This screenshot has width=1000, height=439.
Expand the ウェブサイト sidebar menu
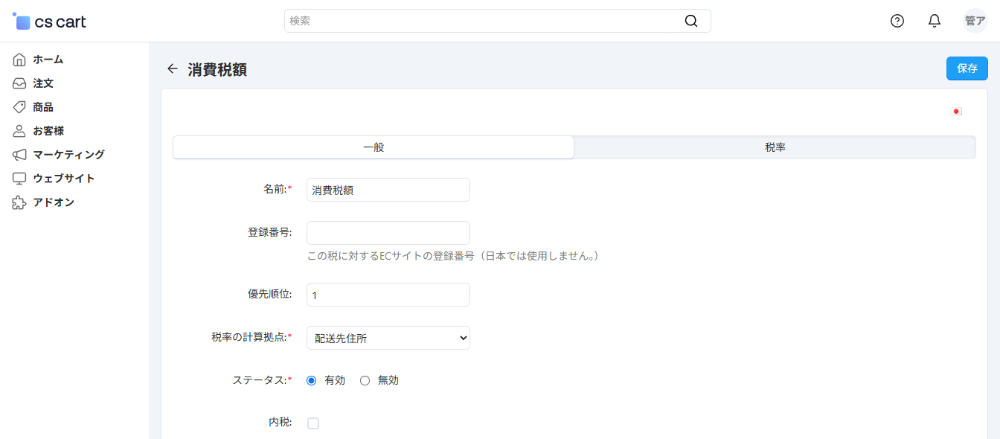pyautogui.click(x=63, y=178)
